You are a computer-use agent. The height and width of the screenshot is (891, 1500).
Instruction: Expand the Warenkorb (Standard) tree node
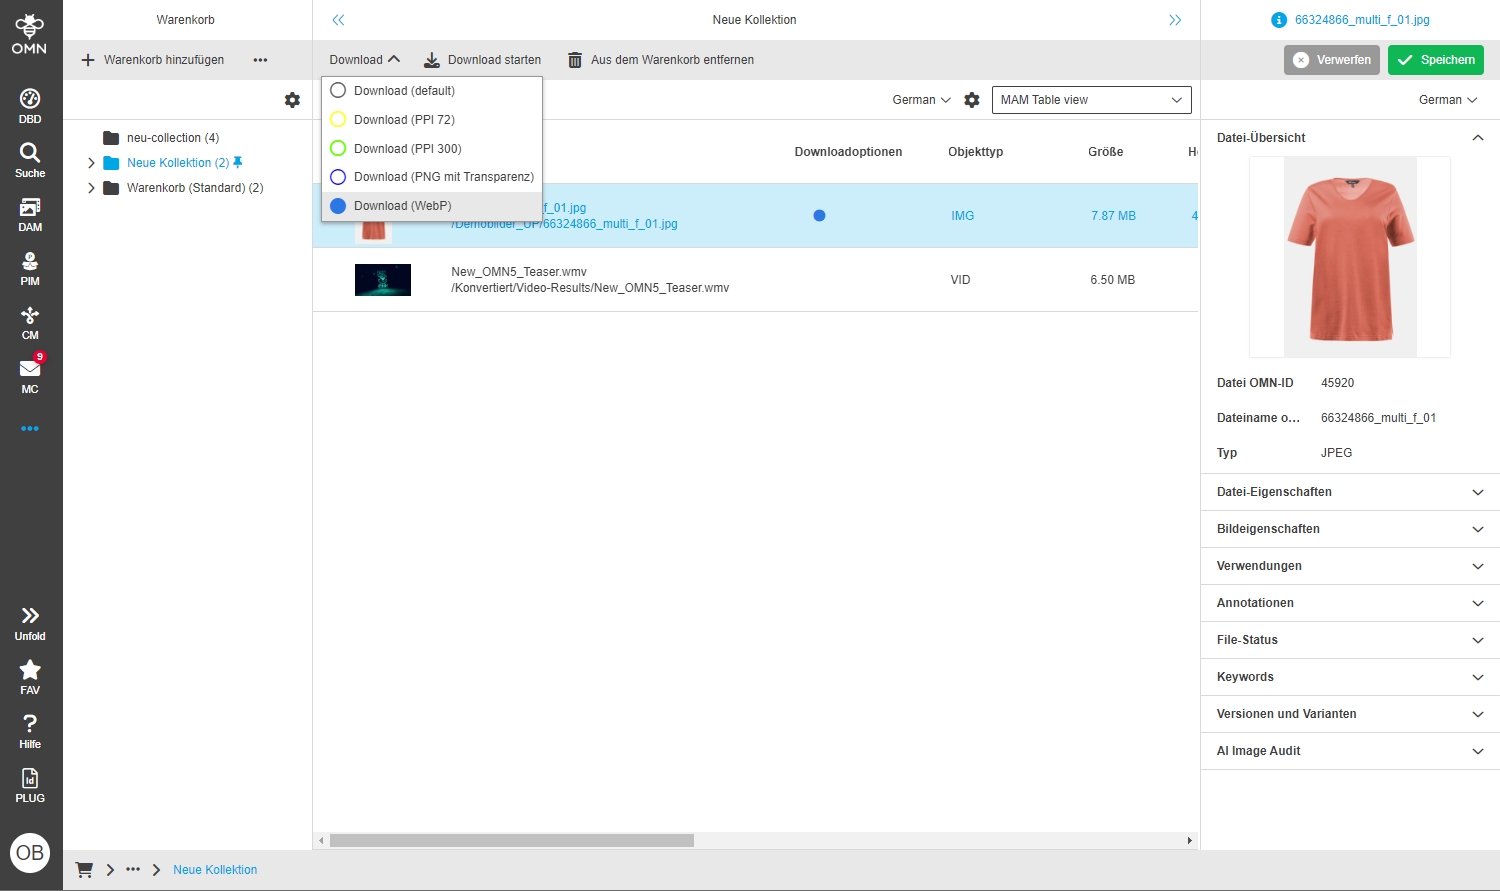pos(91,188)
